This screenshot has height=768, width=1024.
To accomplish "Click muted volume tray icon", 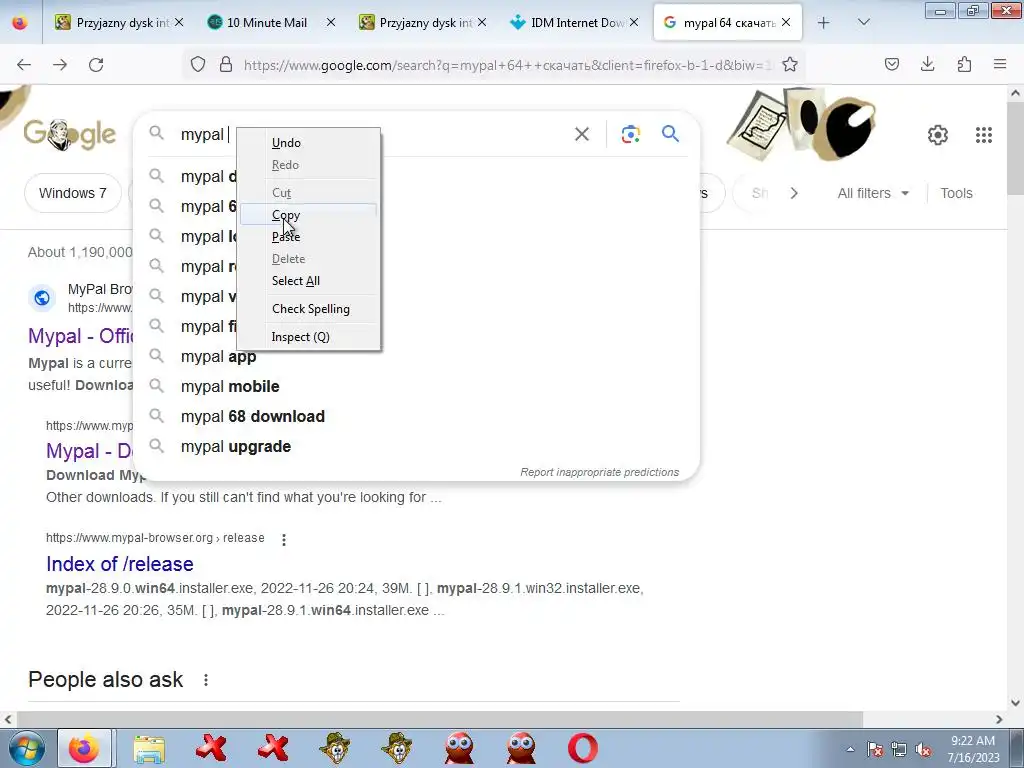I will [923, 749].
